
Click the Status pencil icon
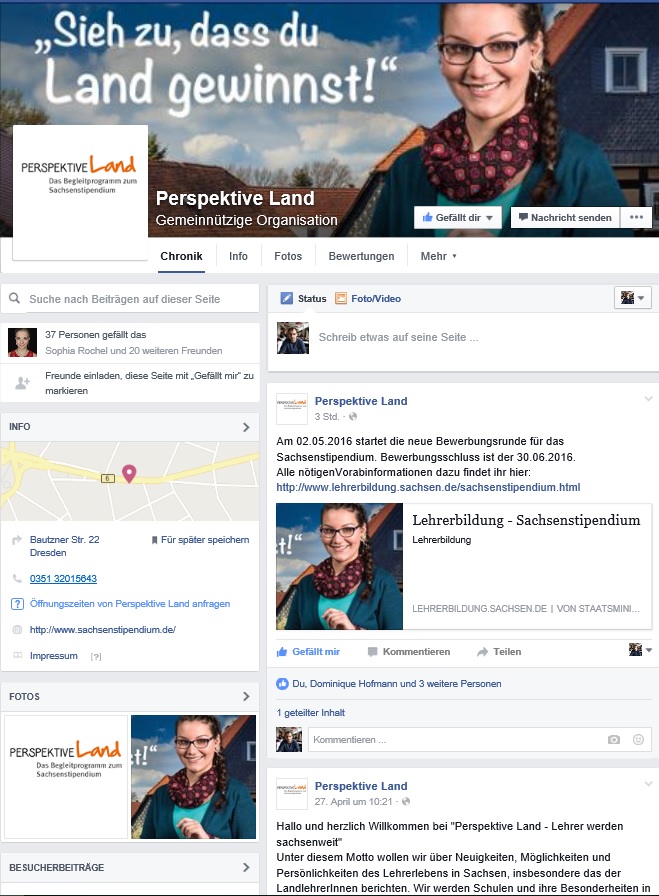pyautogui.click(x=286, y=298)
